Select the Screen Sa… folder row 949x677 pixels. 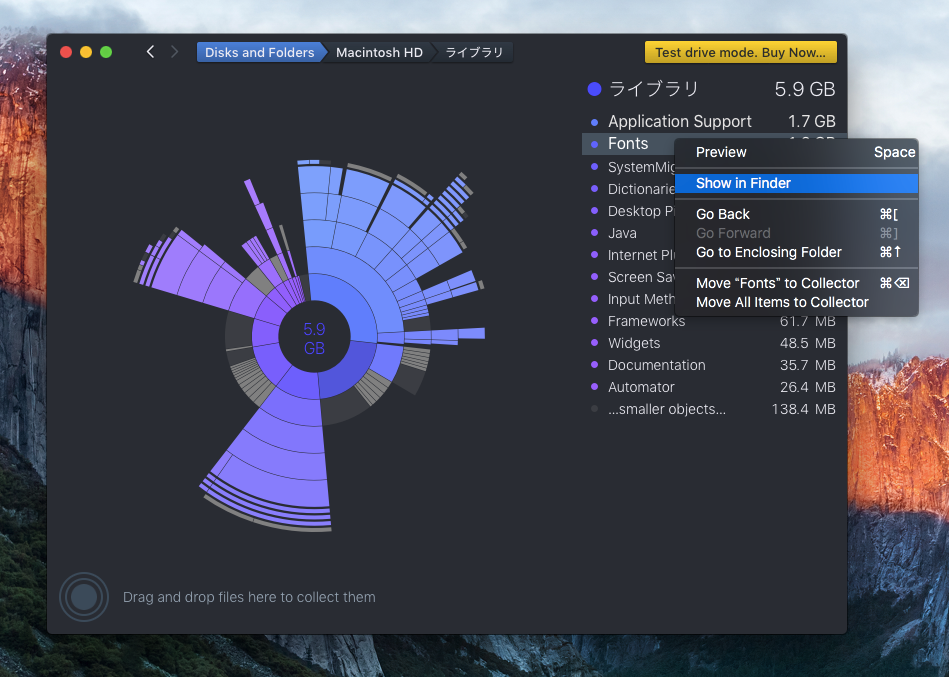pyautogui.click(x=629, y=277)
